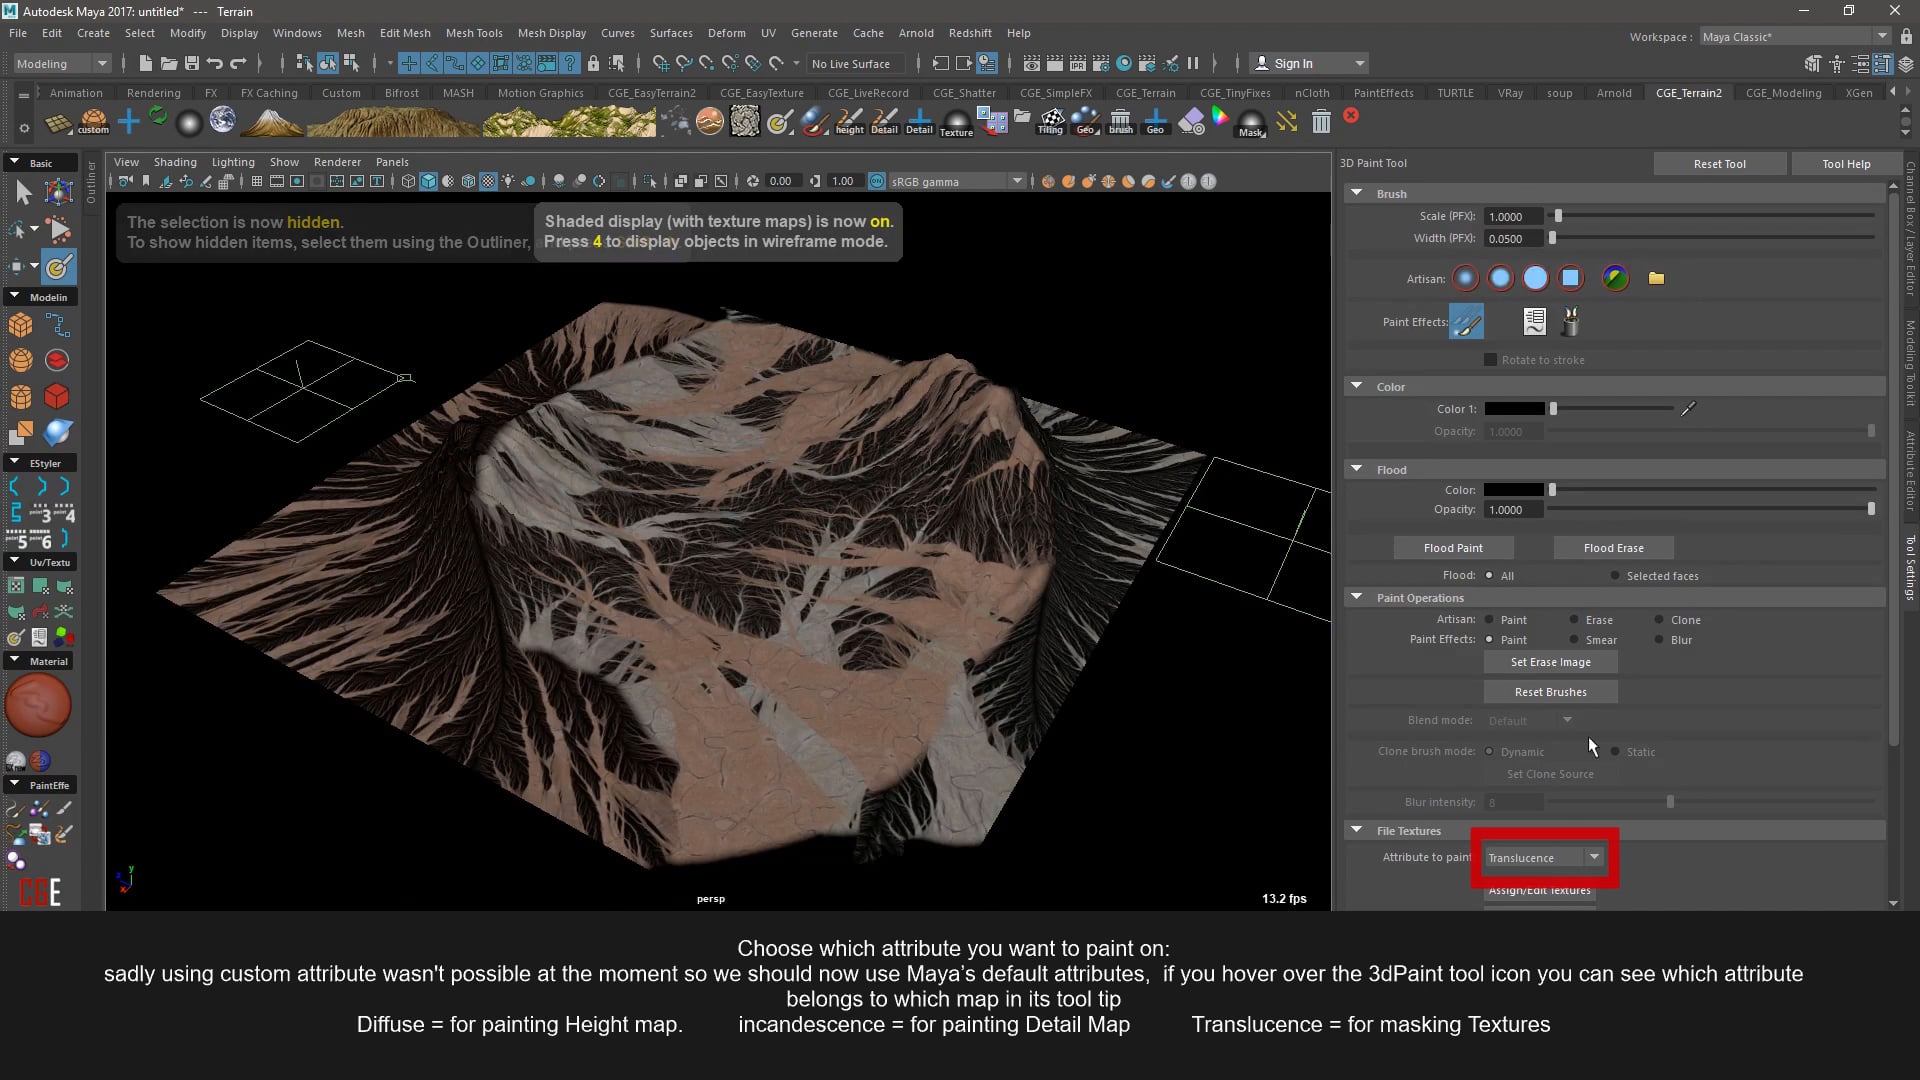Select the Paint Effects brush icon

(x=1466, y=322)
